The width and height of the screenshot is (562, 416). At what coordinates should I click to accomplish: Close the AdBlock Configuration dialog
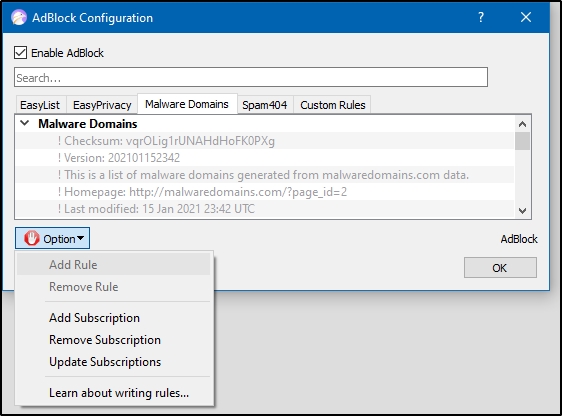pos(526,17)
